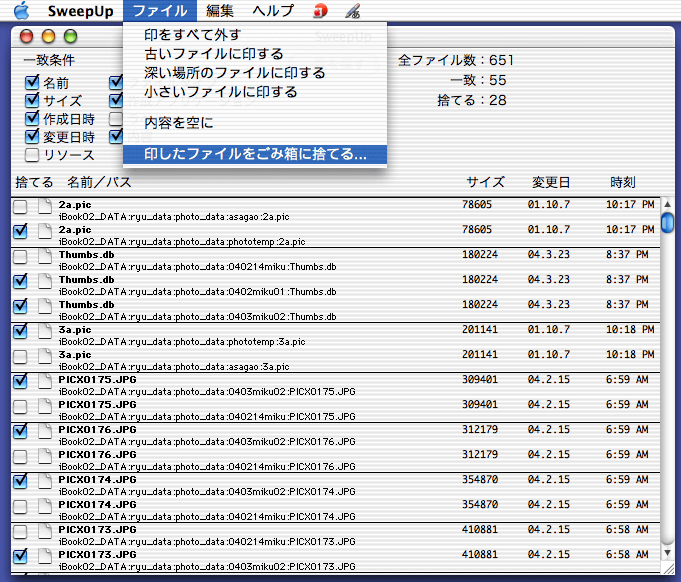This screenshot has width=681, height=582.
Task: Click file icon of Thumbs.db in 040214miku
Action: [45, 257]
